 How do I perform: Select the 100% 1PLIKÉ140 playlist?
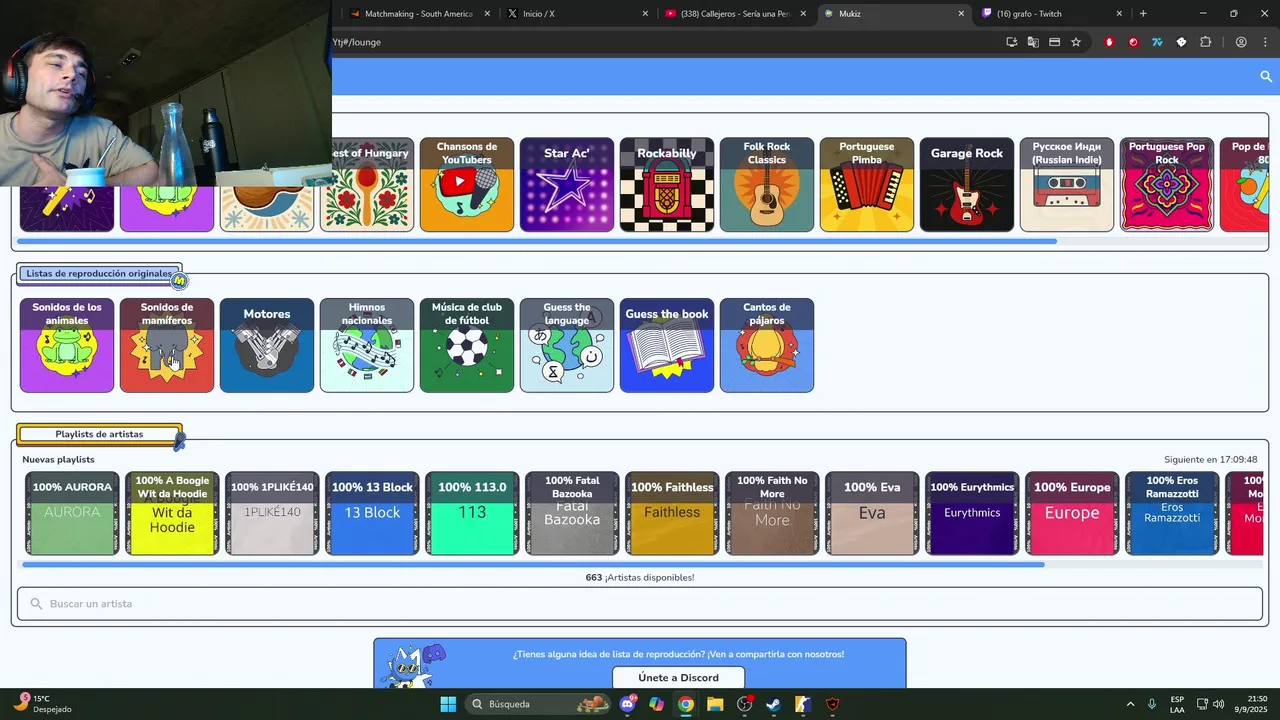click(x=272, y=513)
